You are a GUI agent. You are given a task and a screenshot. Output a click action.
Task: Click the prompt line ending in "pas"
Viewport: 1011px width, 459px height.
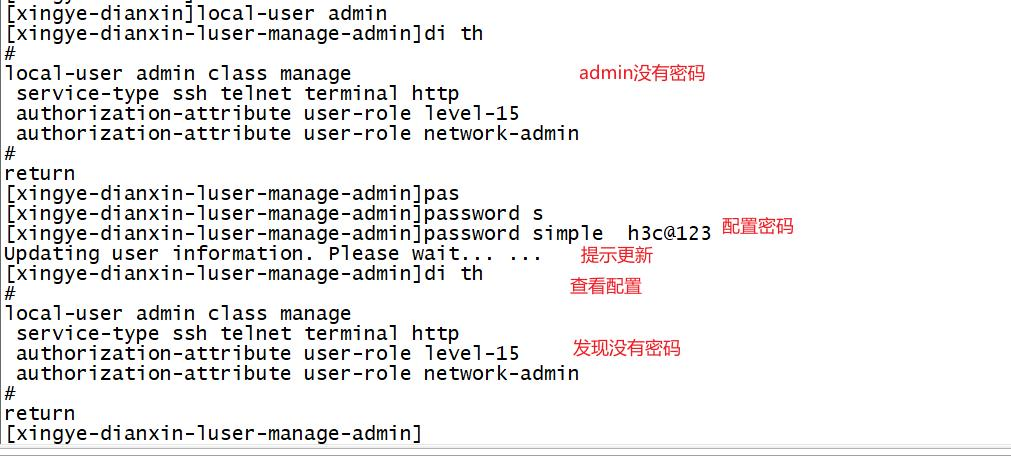pos(232,193)
